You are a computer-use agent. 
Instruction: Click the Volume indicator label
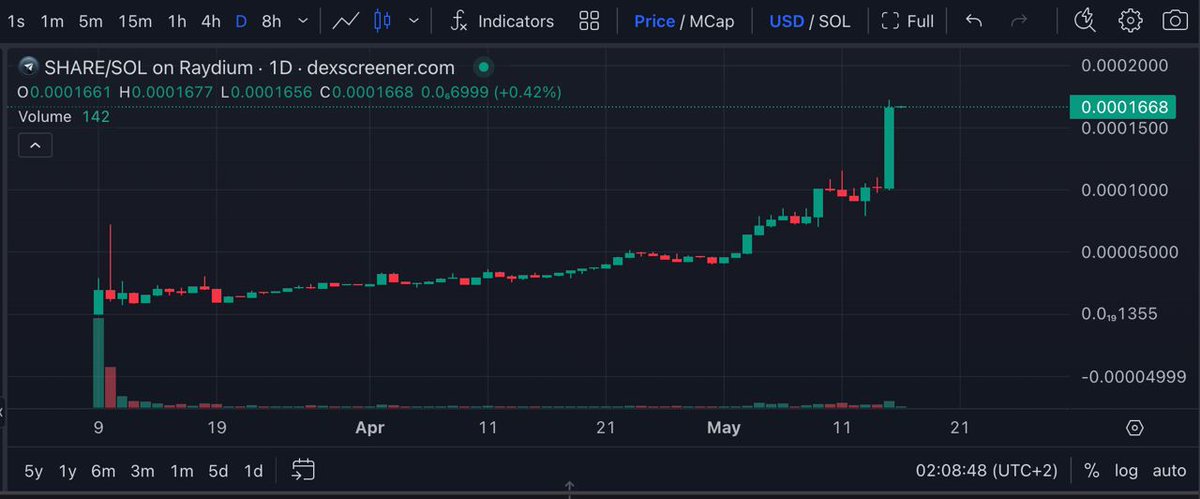click(x=45, y=117)
